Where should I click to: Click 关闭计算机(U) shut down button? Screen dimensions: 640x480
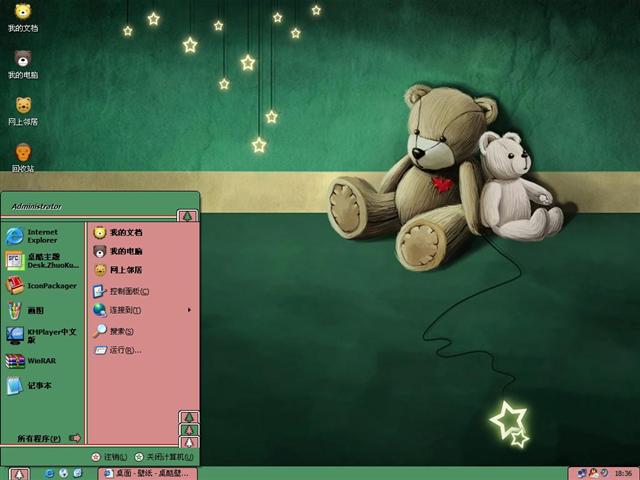[x=164, y=457]
